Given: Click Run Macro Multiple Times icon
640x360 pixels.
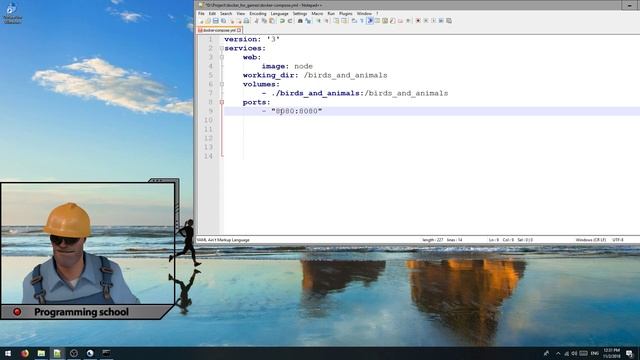Looking at the screenshot, I should [x=441, y=21].
